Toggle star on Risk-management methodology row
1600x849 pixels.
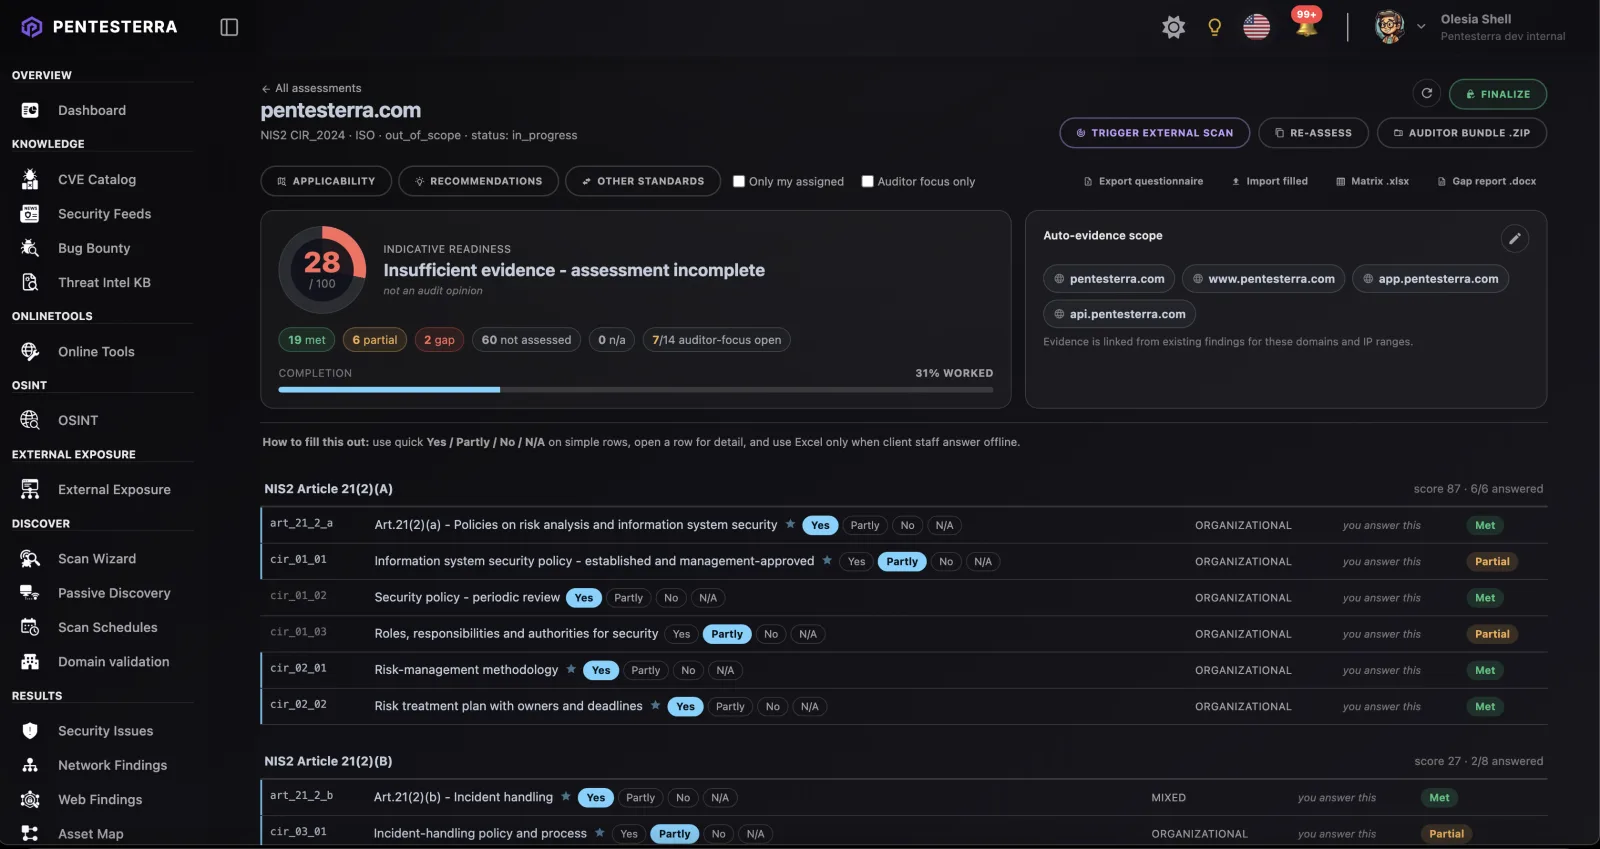coord(571,669)
